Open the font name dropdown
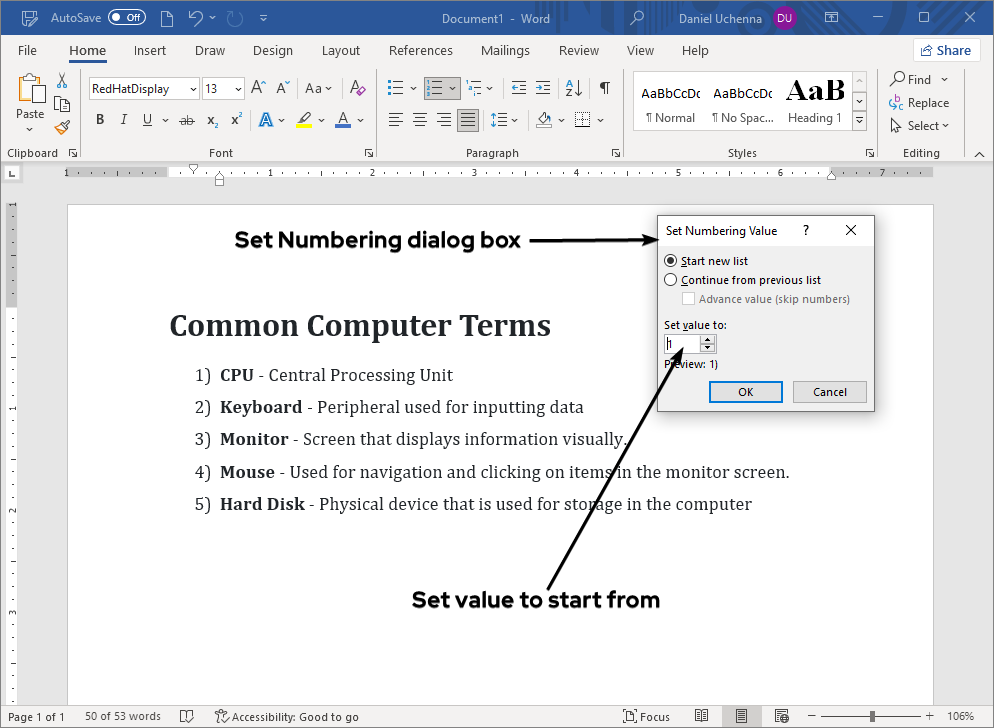The image size is (994, 728). click(193, 89)
